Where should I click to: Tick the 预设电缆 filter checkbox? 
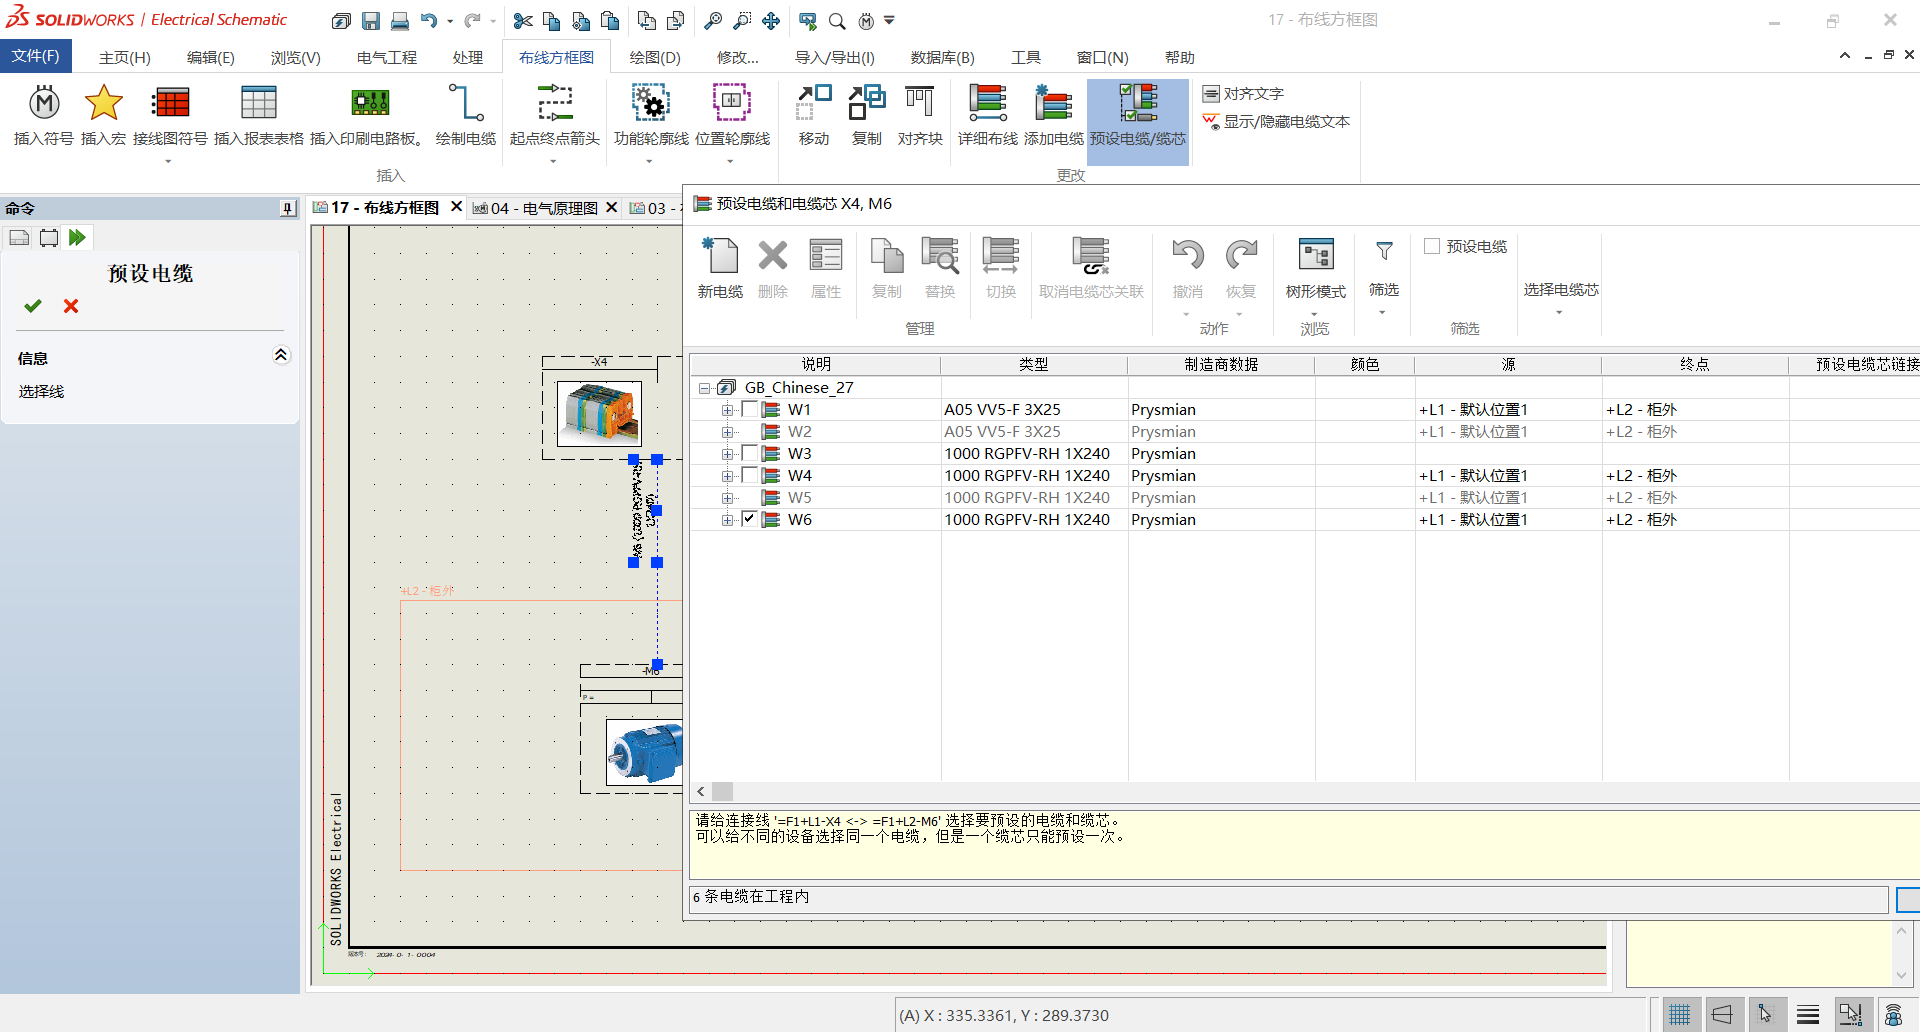[1432, 246]
